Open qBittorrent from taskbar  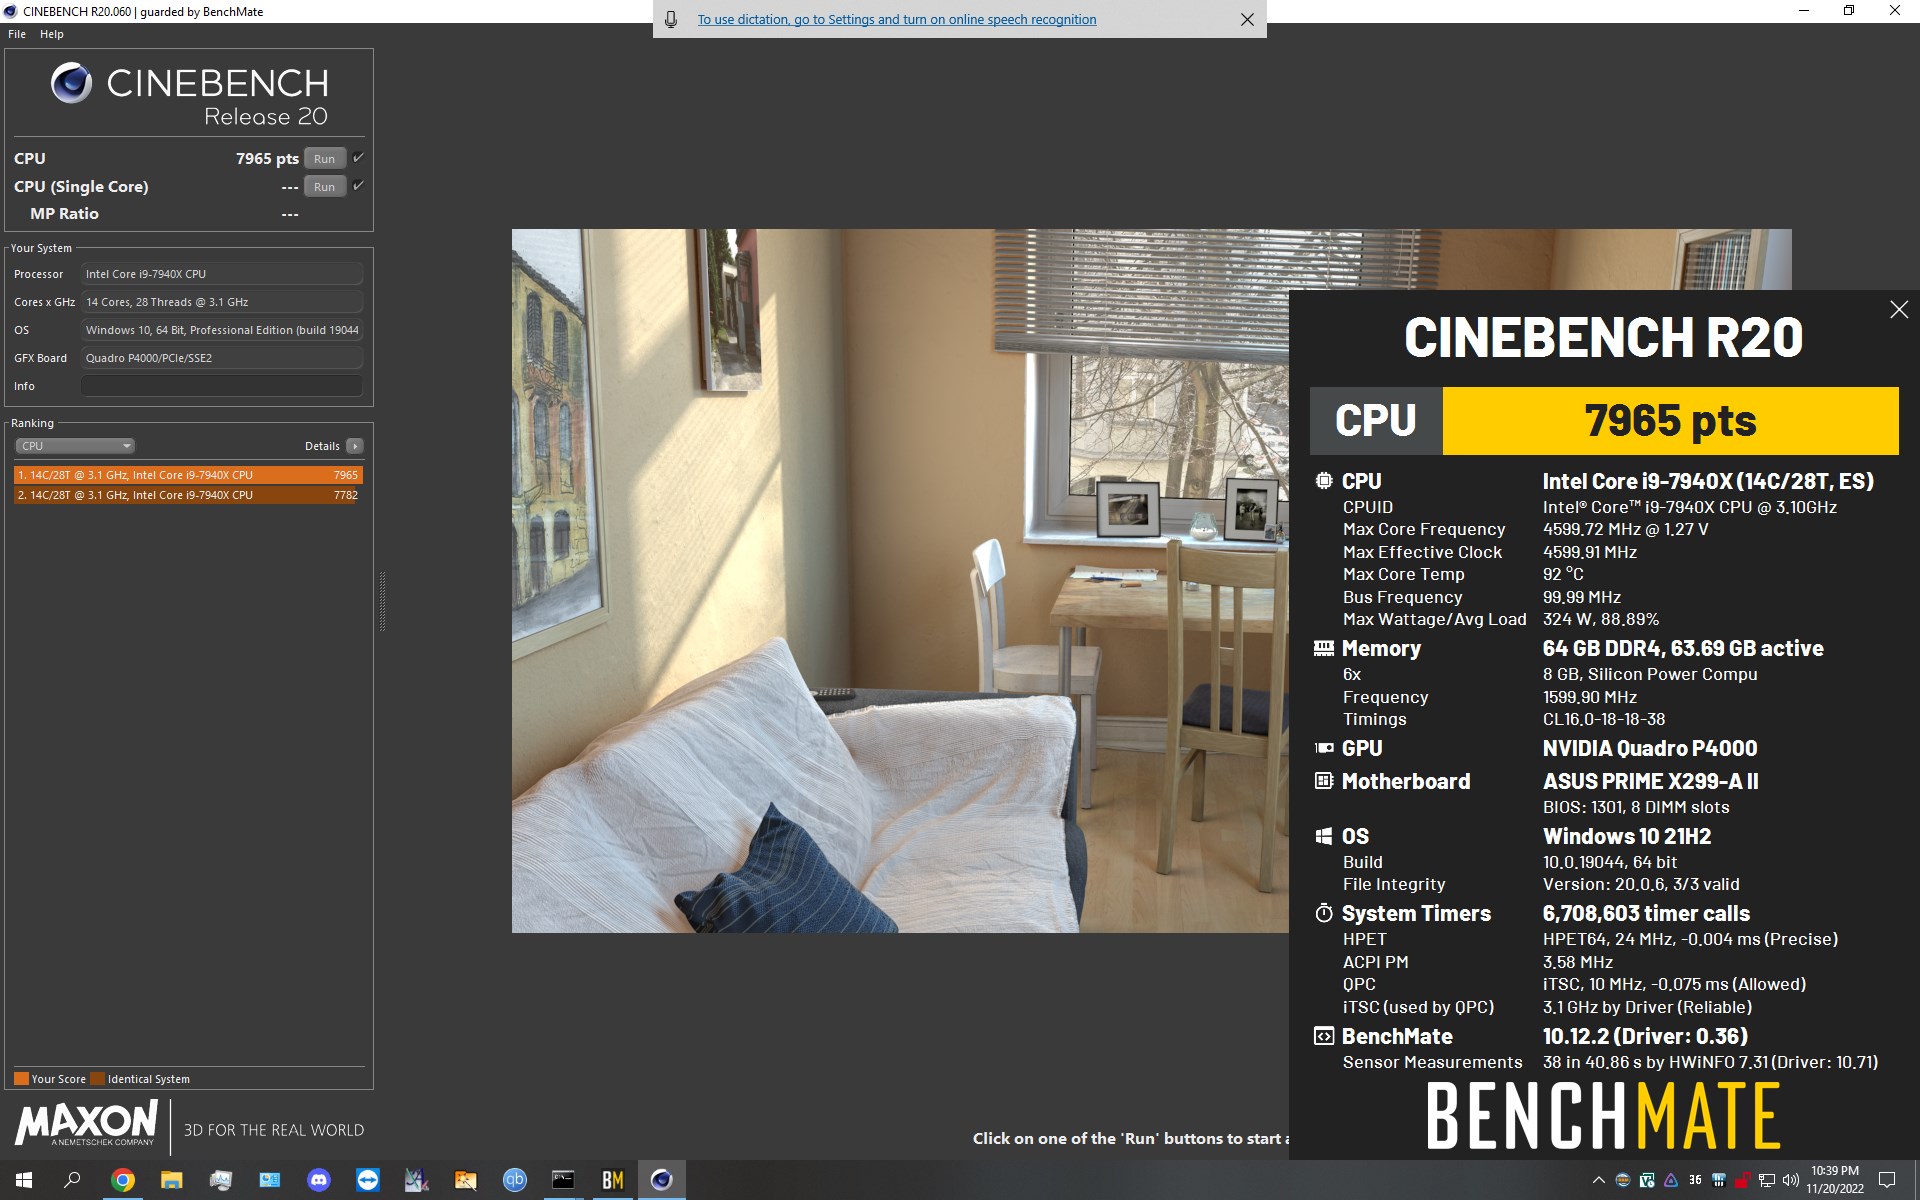514,1180
